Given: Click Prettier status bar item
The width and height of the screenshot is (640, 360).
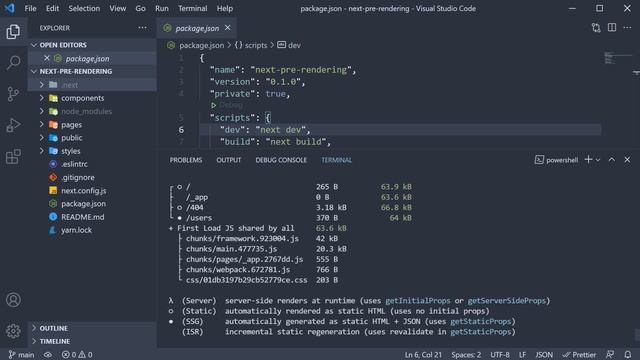Looking at the screenshot, I should [579, 355].
